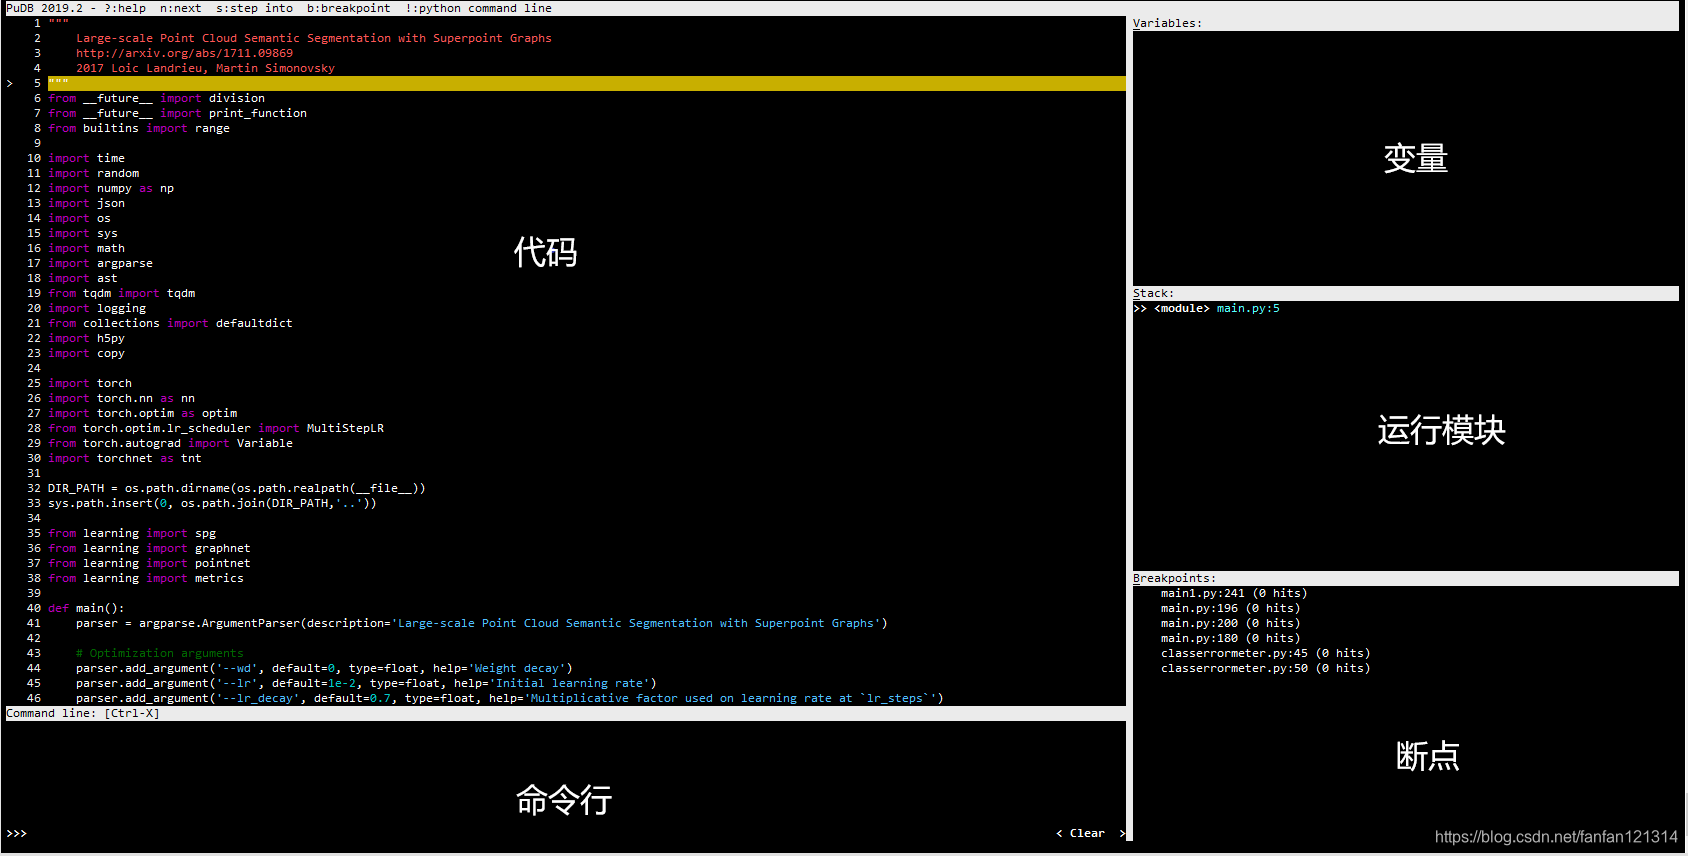1688x856 pixels.
Task: Click the right arrow beside Clear
Action: (1122, 833)
